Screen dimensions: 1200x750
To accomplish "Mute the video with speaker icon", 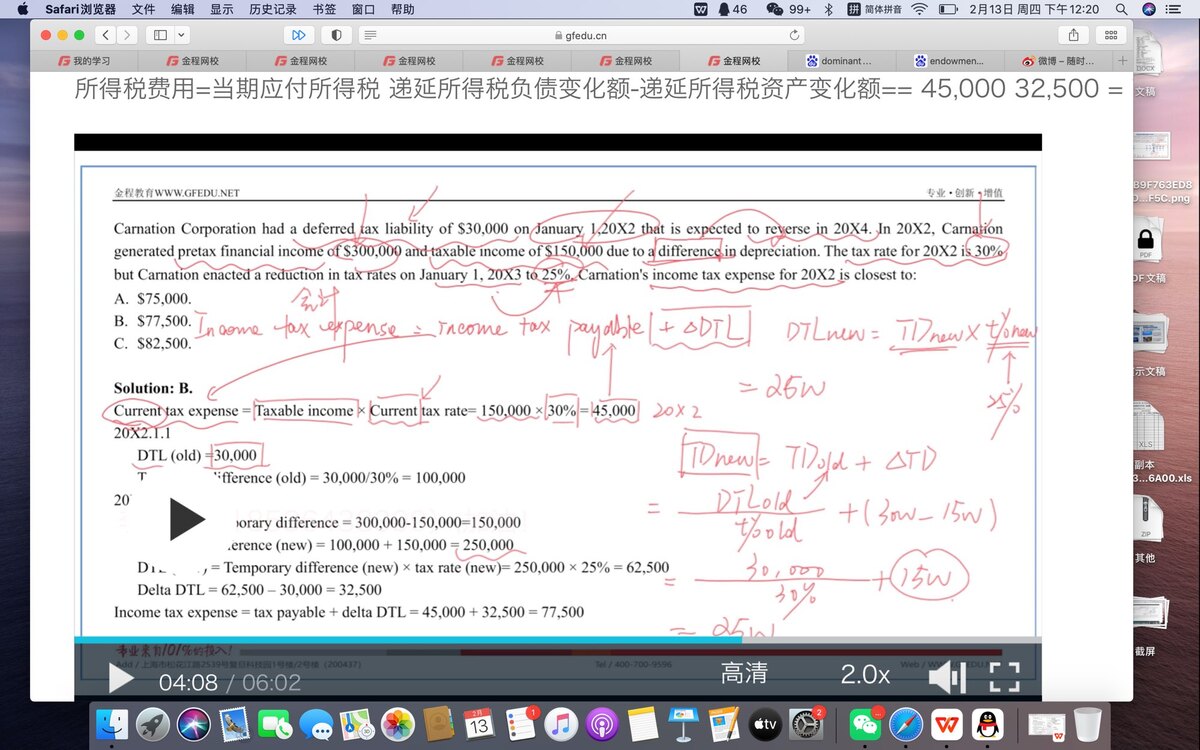I will (x=946, y=677).
